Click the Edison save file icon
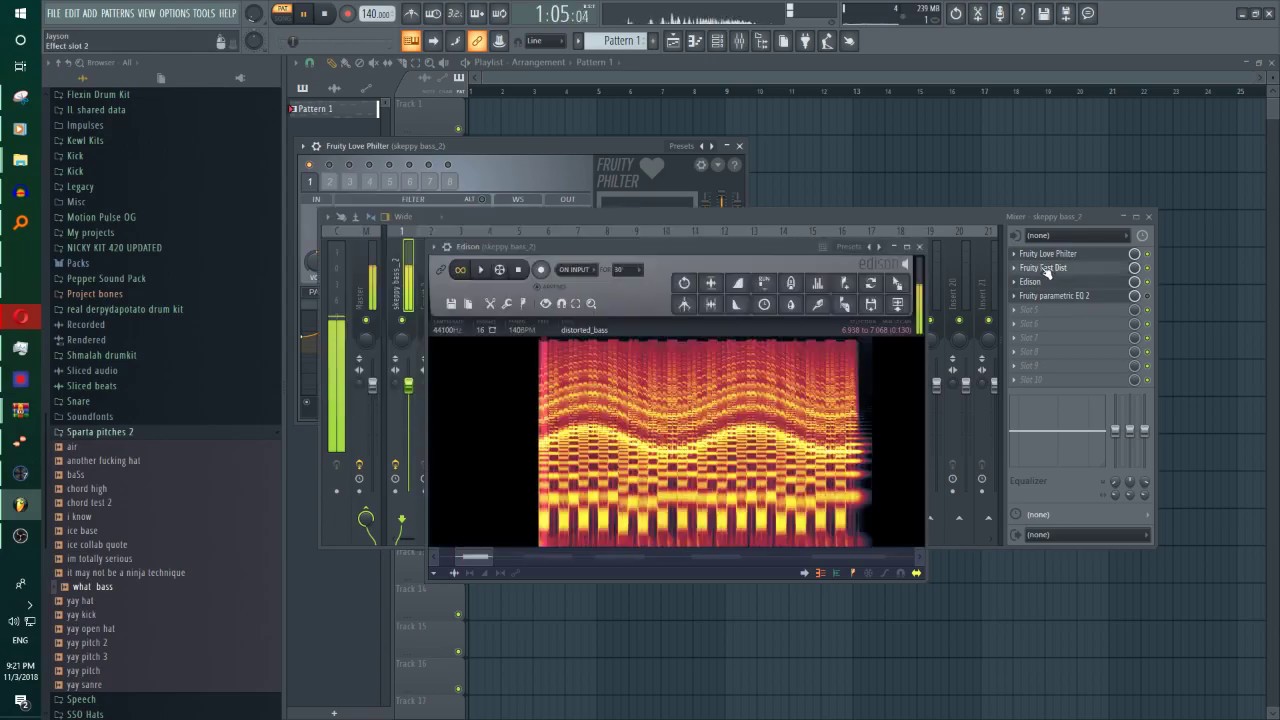The height and width of the screenshot is (720, 1280). click(x=451, y=304)
